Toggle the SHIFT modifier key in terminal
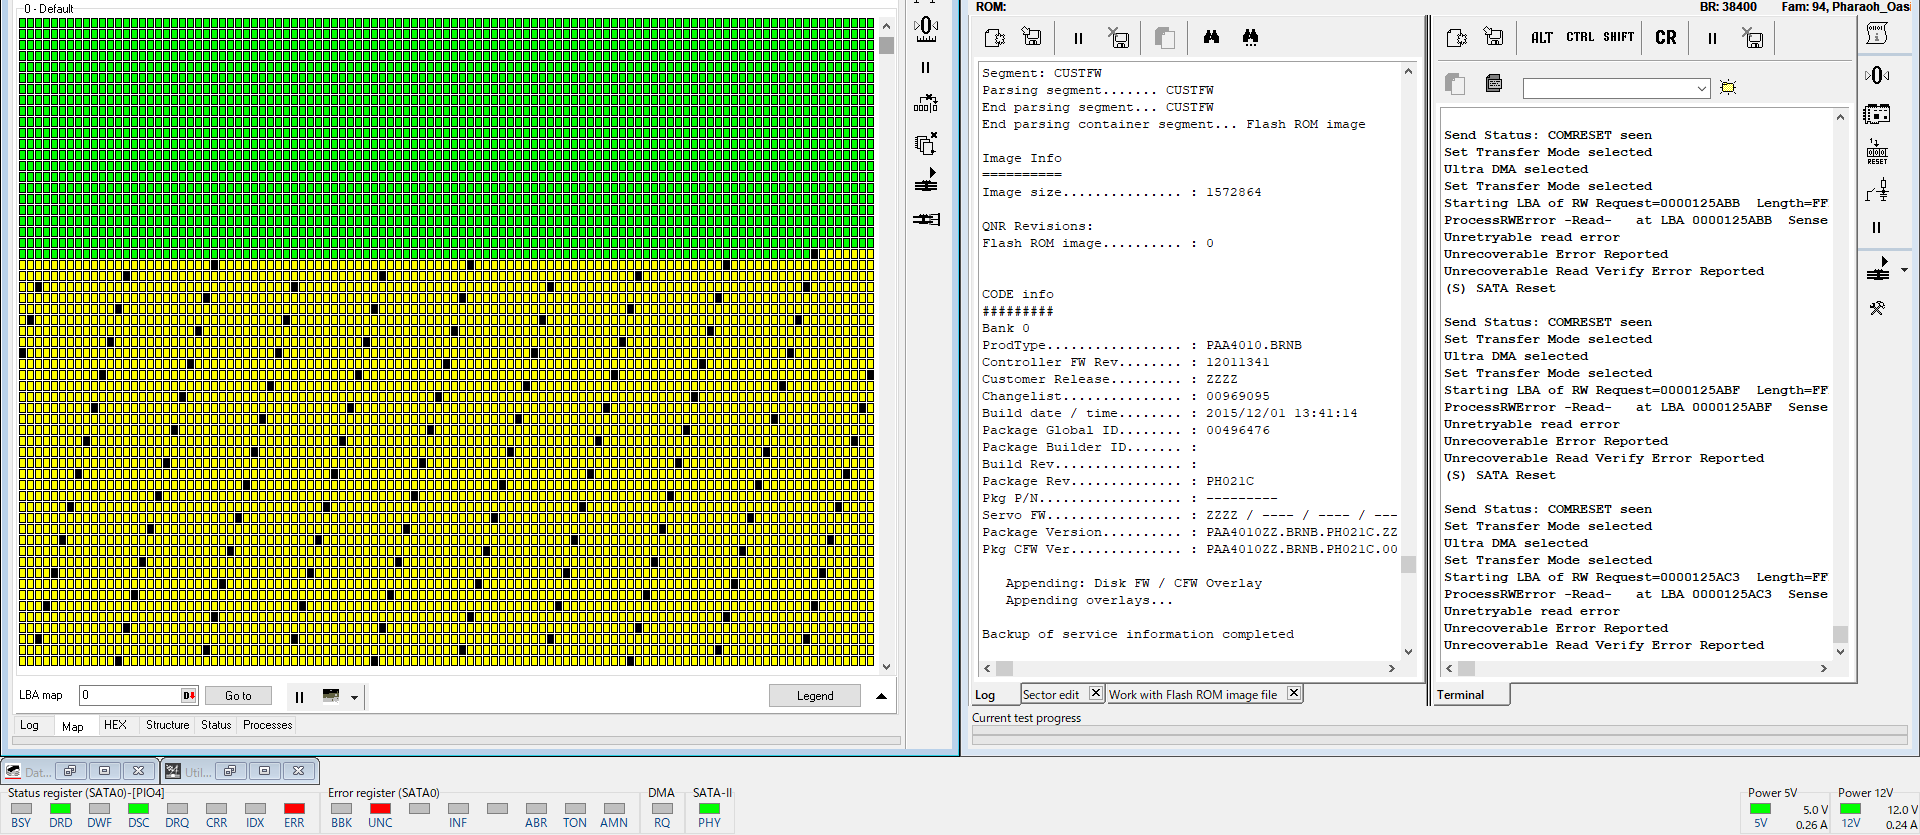This screenshot has width=1920, height=835. 1618,38
